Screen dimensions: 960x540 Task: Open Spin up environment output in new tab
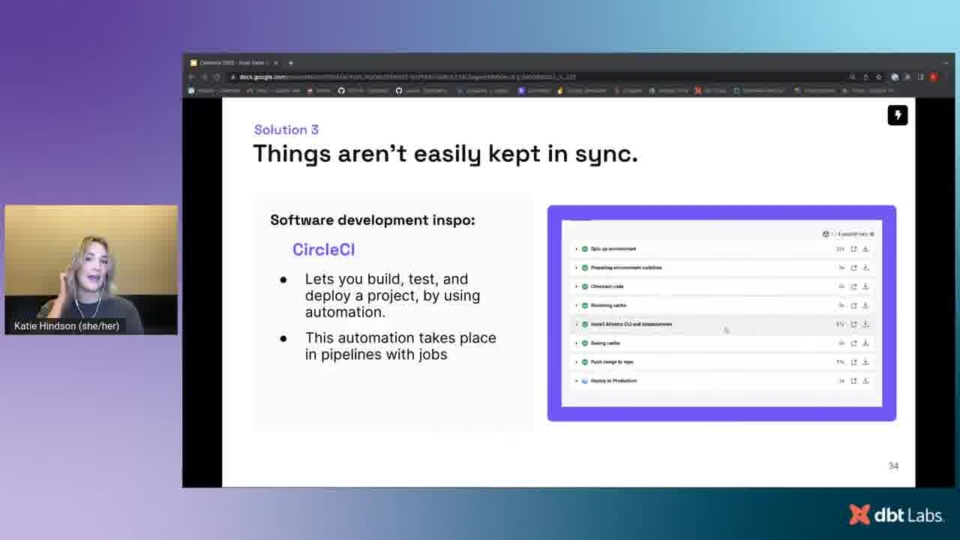[x=853, y=249]
